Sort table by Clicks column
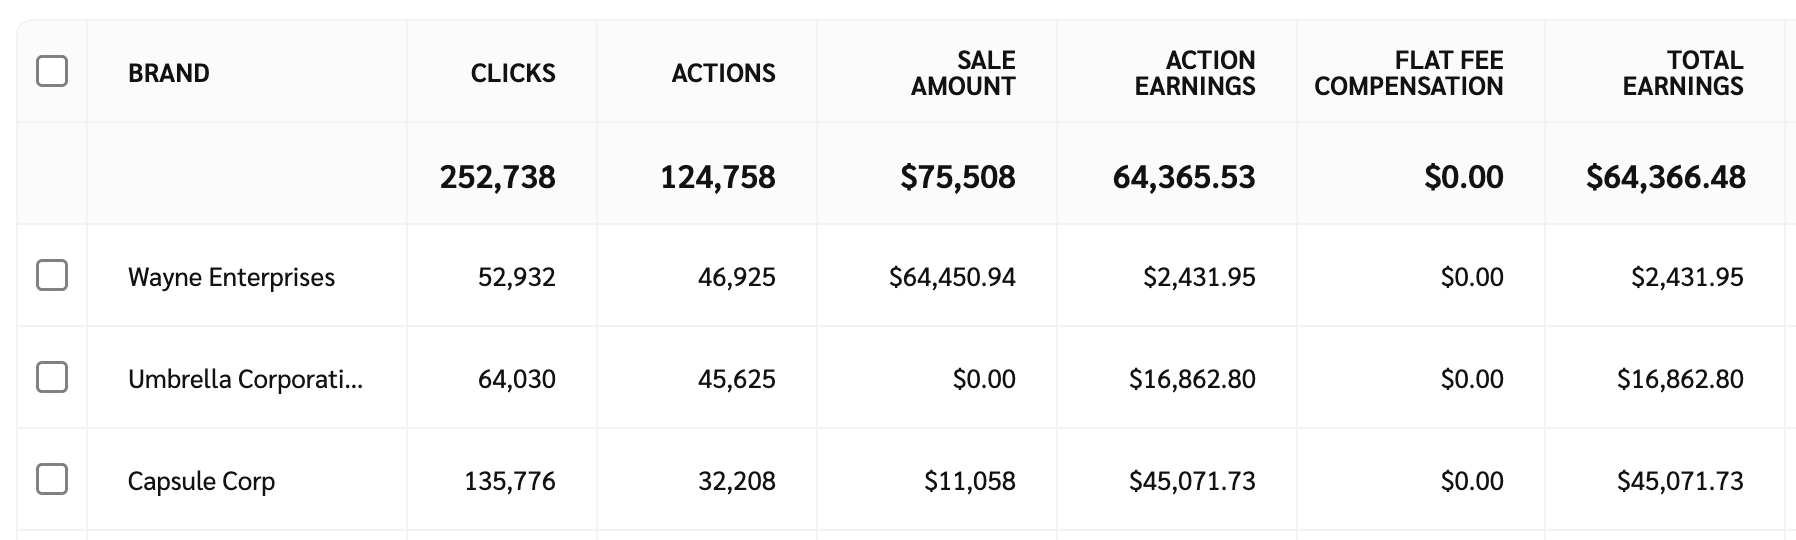This screenshot has width=1796, height=540. pyautogui.click(x=513, y=73)
